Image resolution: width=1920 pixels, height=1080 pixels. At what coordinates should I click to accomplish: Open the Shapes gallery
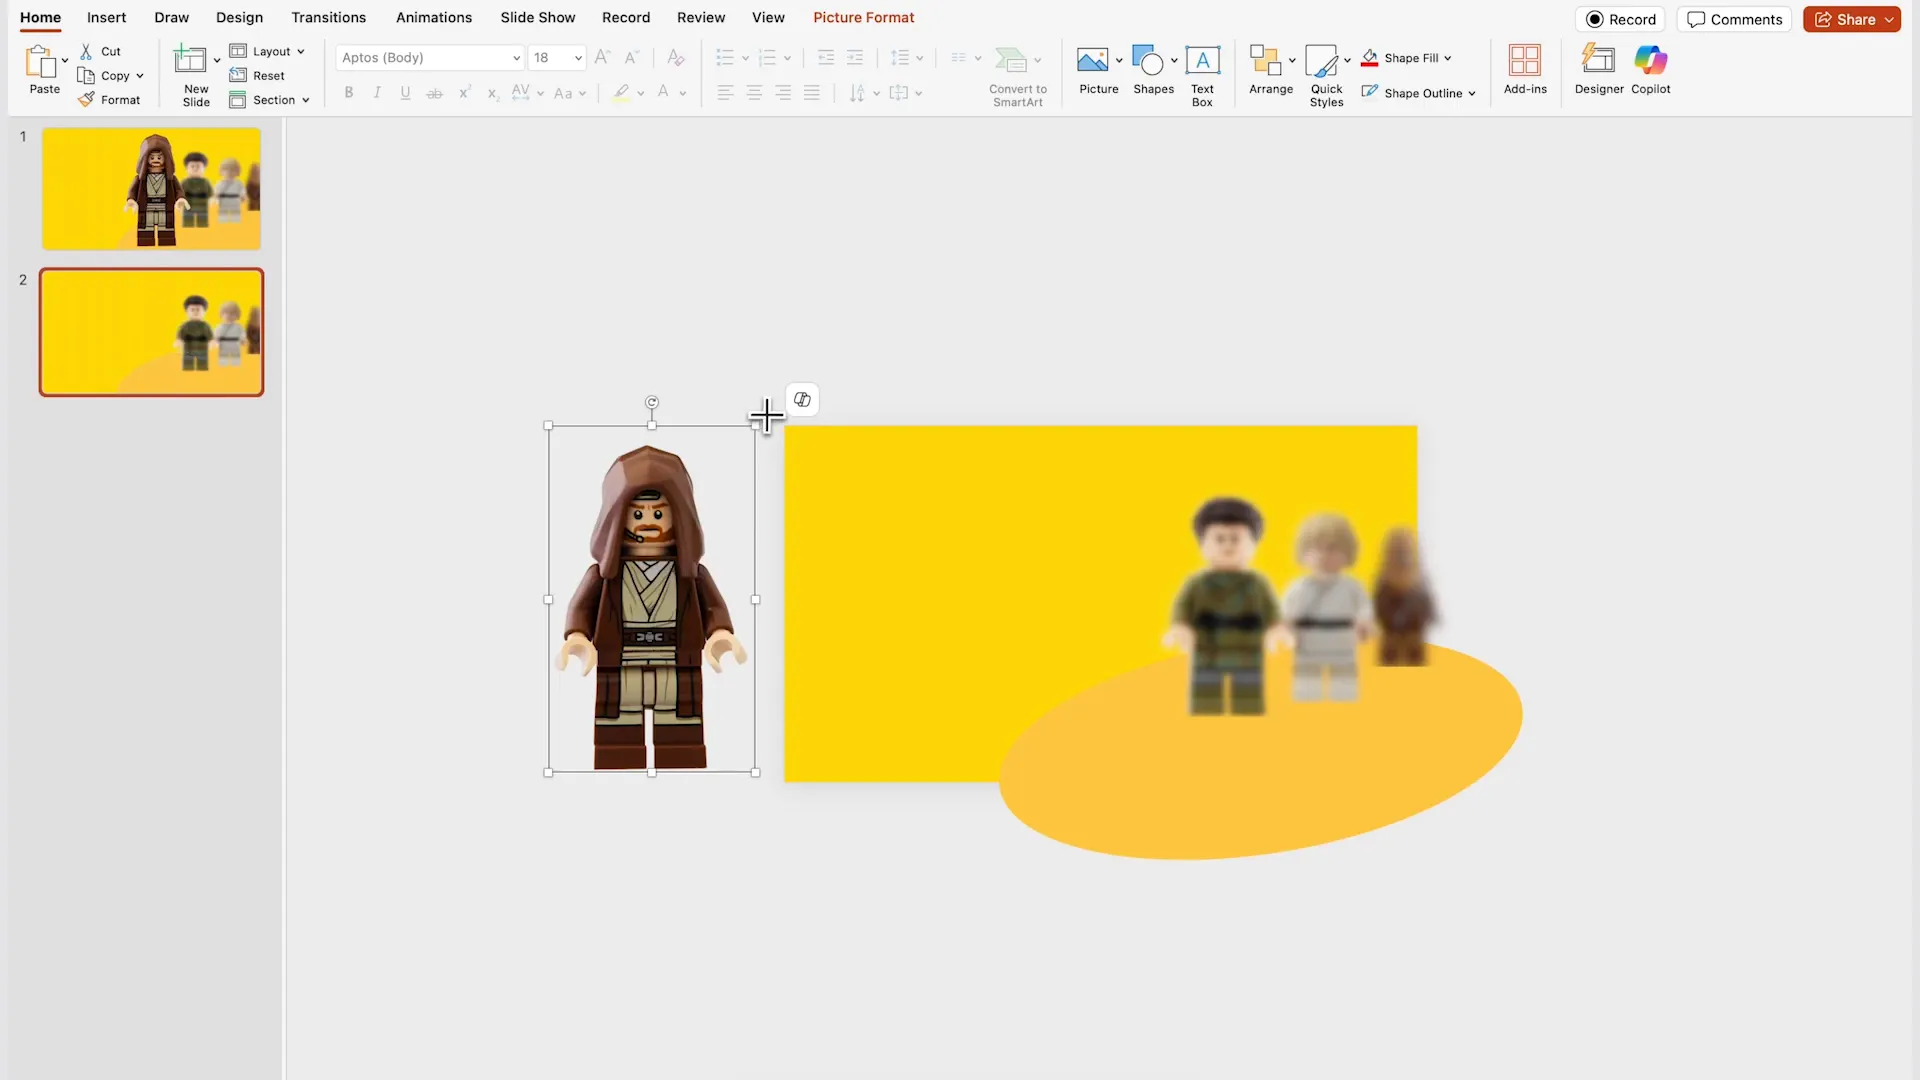[1153, 71]
